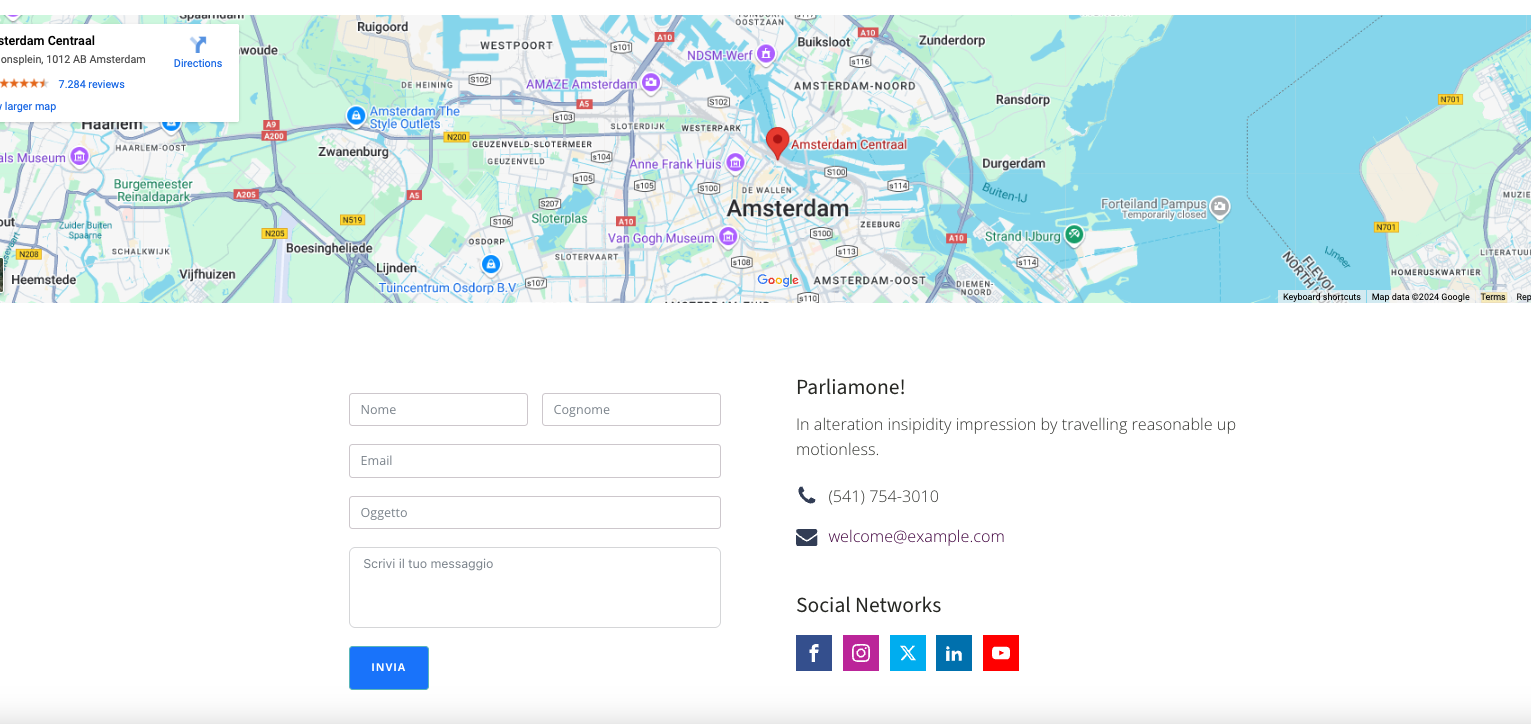Click the View larger map link
Viewport: 1531px width, 724px height.
point(26,106)
